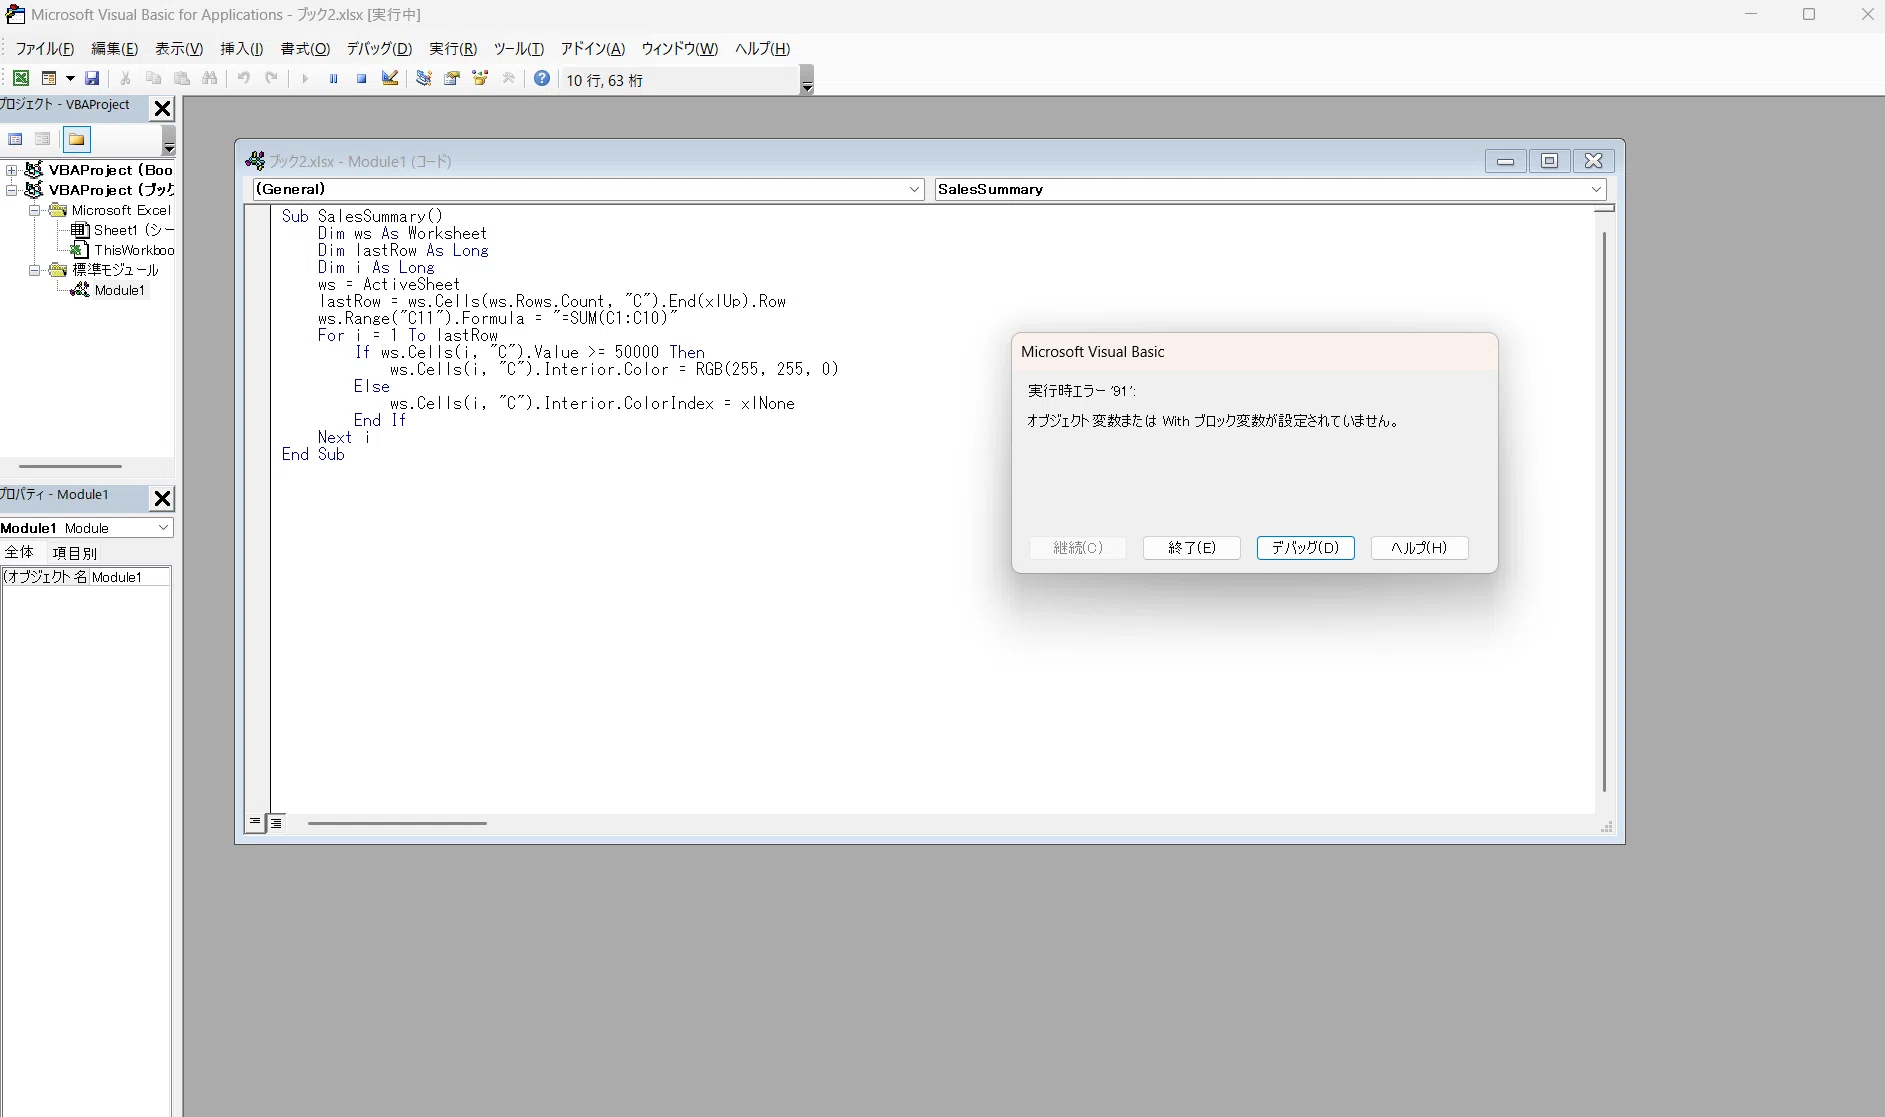This screenshot has width=1885, height=1117.
Task: Open dropdown arrow next to Insert UserForm icon
Action: 70,78
